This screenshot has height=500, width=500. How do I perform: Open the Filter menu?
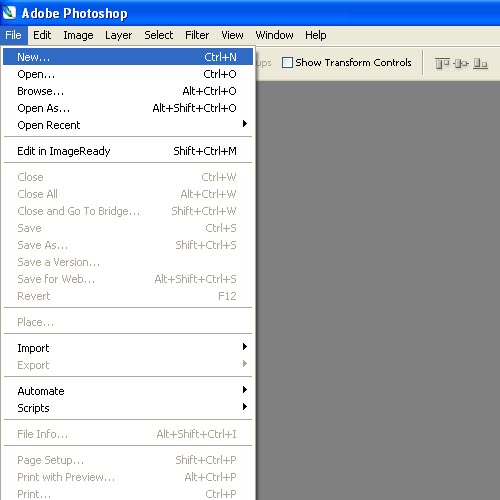(x=197, y=35)
